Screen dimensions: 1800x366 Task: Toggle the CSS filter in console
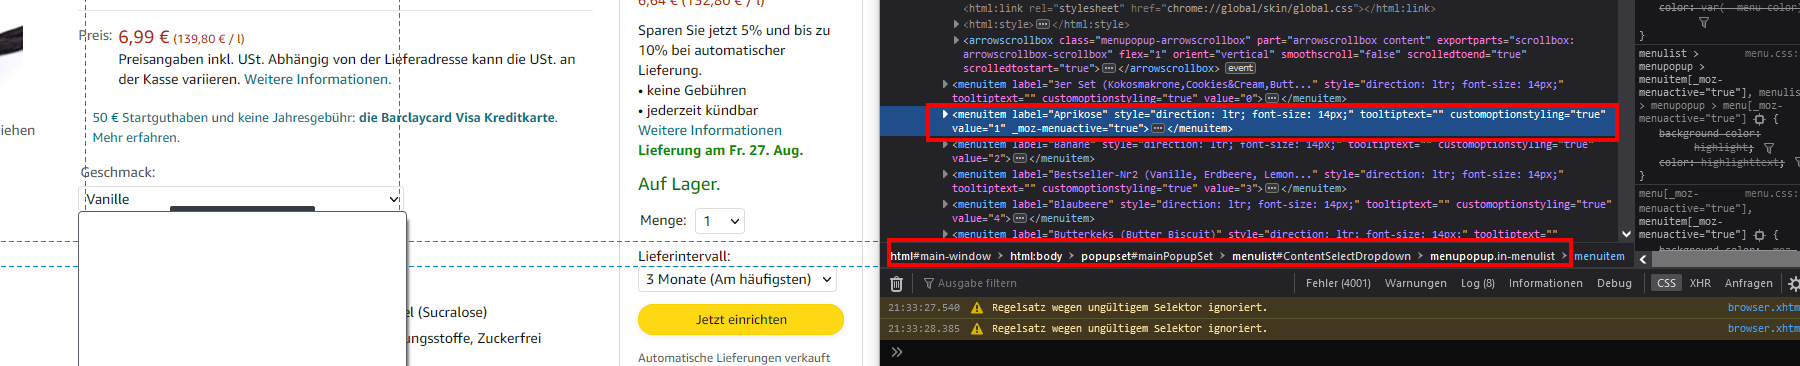[1666, 284]
